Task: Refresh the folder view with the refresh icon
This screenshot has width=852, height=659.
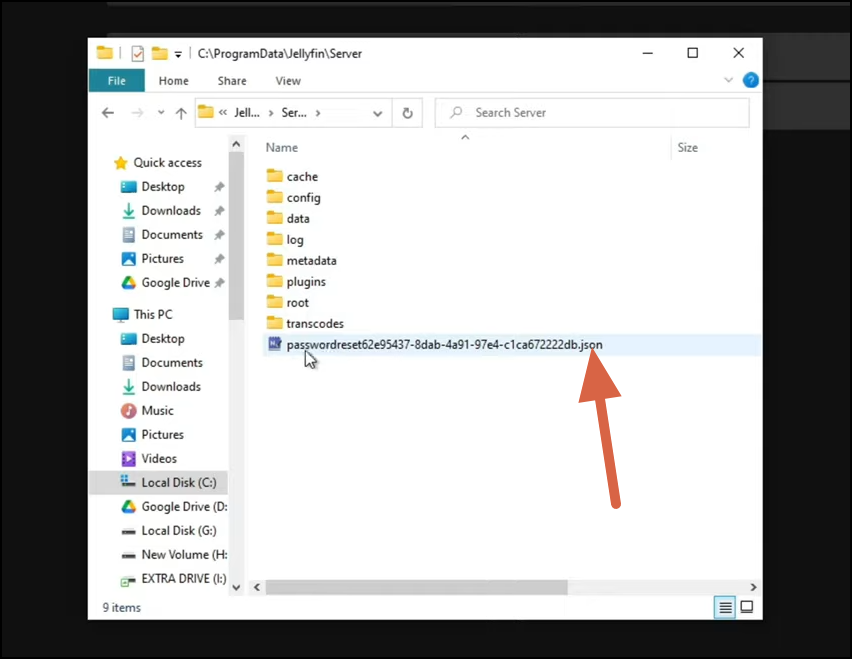Action: click(x=408, y=112)
